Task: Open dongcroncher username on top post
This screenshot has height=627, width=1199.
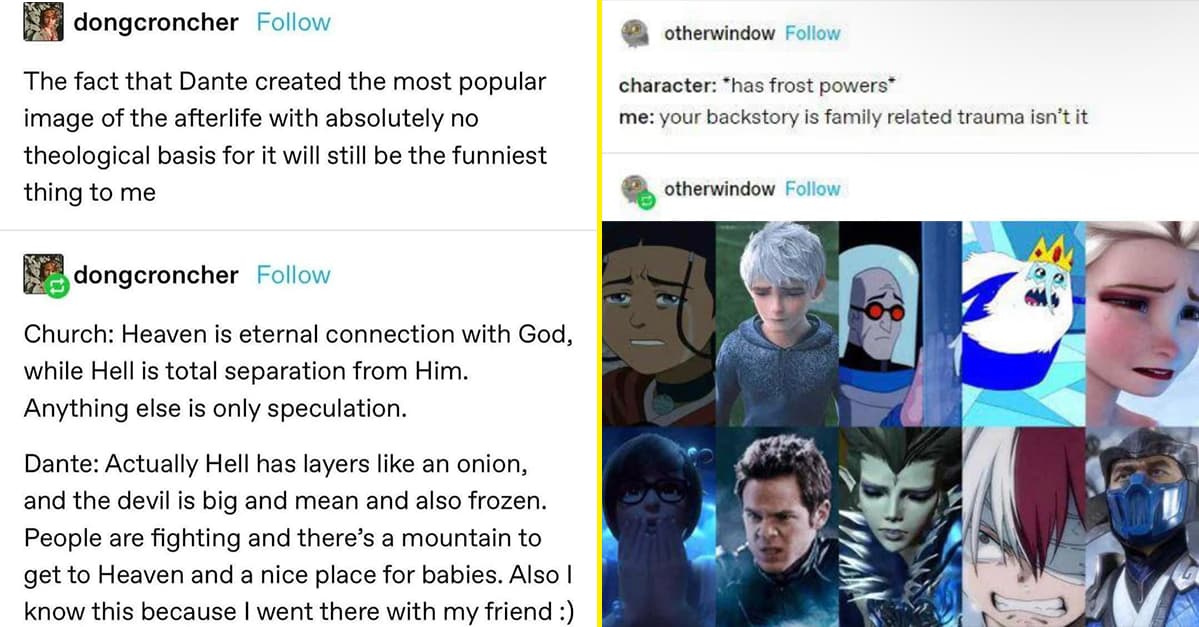Action: tap(156, 22)
